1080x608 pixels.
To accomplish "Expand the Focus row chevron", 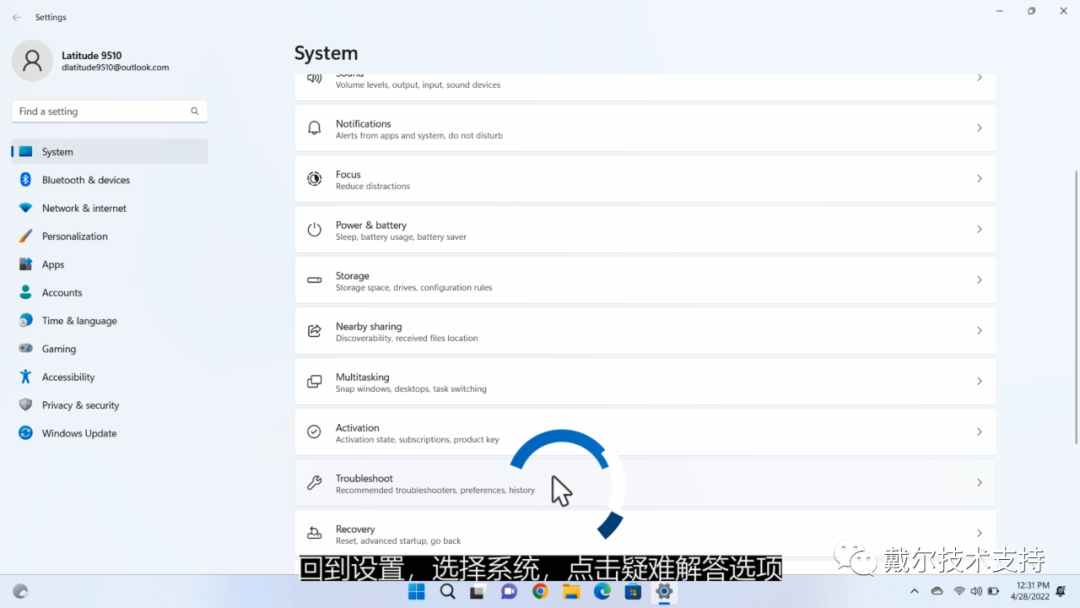I will (979, 178).
